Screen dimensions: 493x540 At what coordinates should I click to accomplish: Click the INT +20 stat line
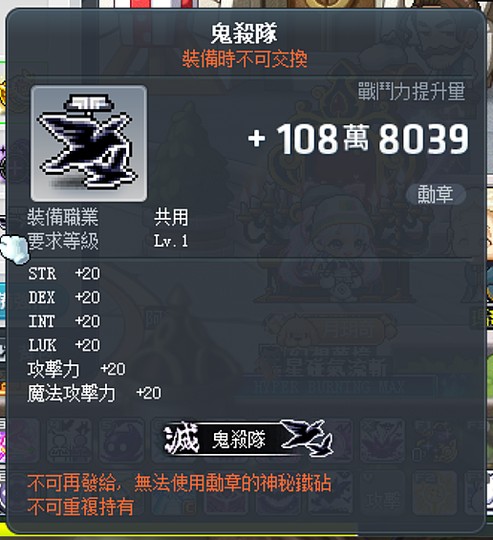pos(64,321)
